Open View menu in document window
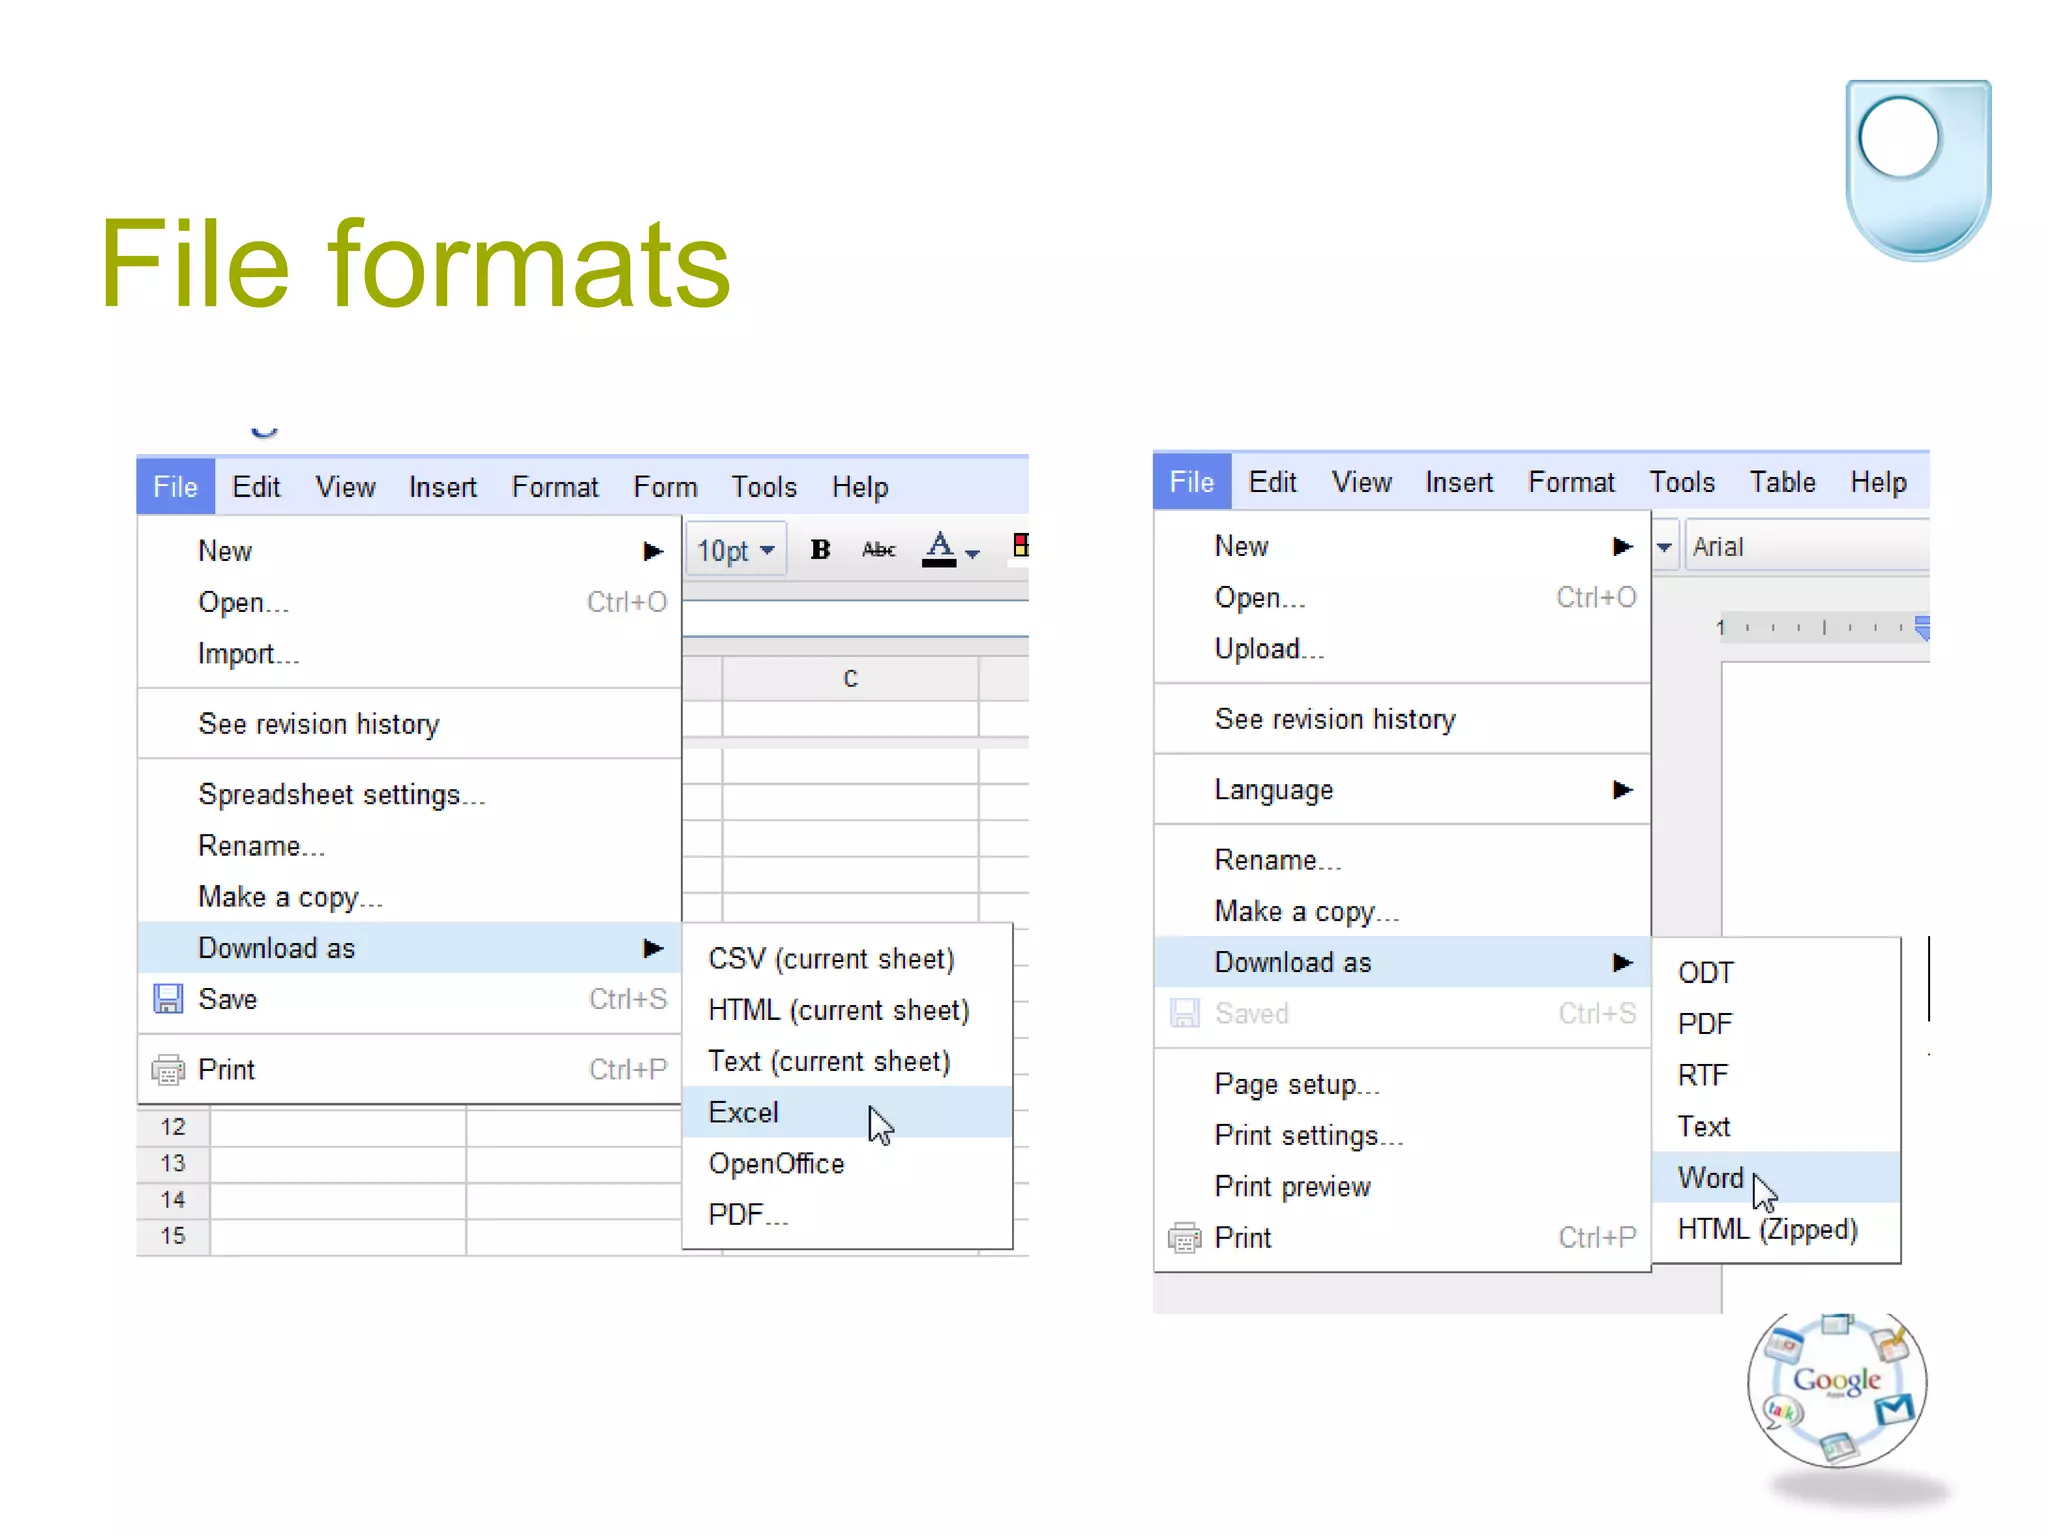2048x1536 pixels. click(1361, 482)
